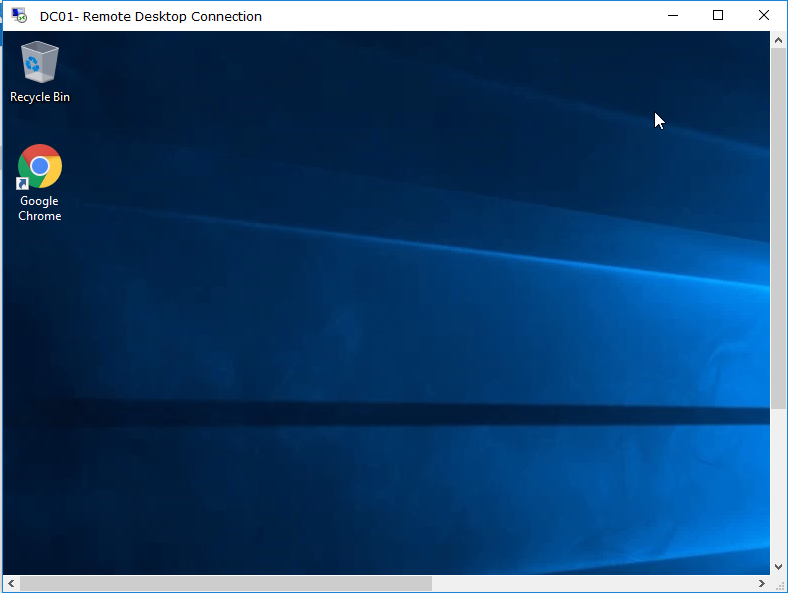Screen dimensions: 790x593
Task: Select the Recycle Bin desktop icon
Action: point(40,62)
